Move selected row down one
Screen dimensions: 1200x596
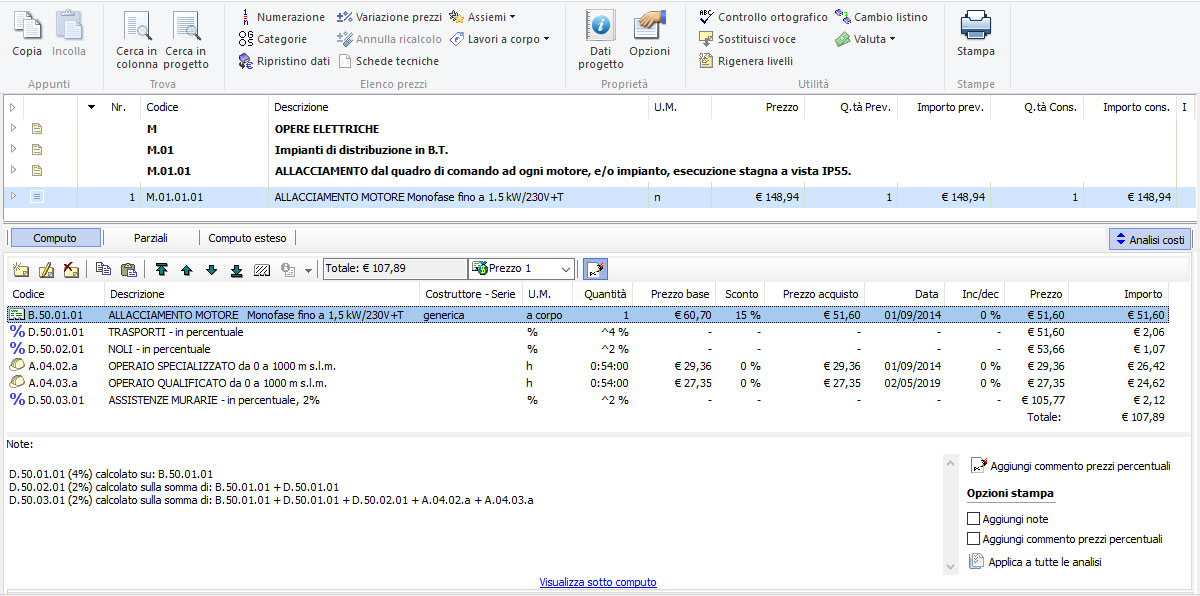tap(211, 269)
